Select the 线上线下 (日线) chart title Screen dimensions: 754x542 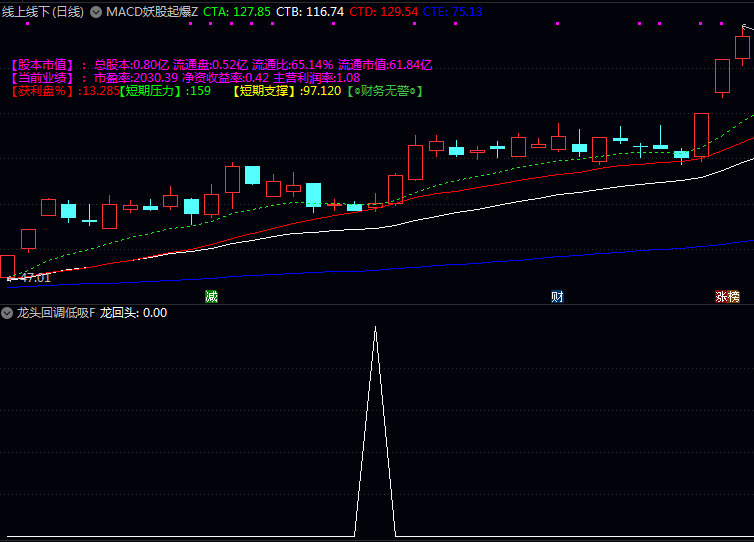[43, 12]
